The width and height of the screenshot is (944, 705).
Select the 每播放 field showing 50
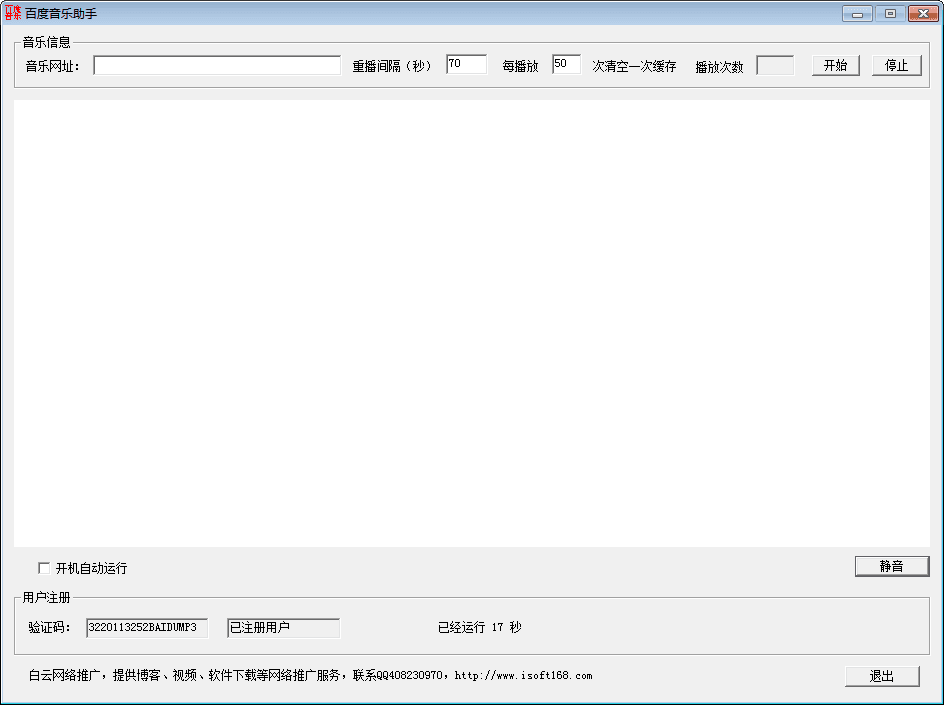coord(566,63)
